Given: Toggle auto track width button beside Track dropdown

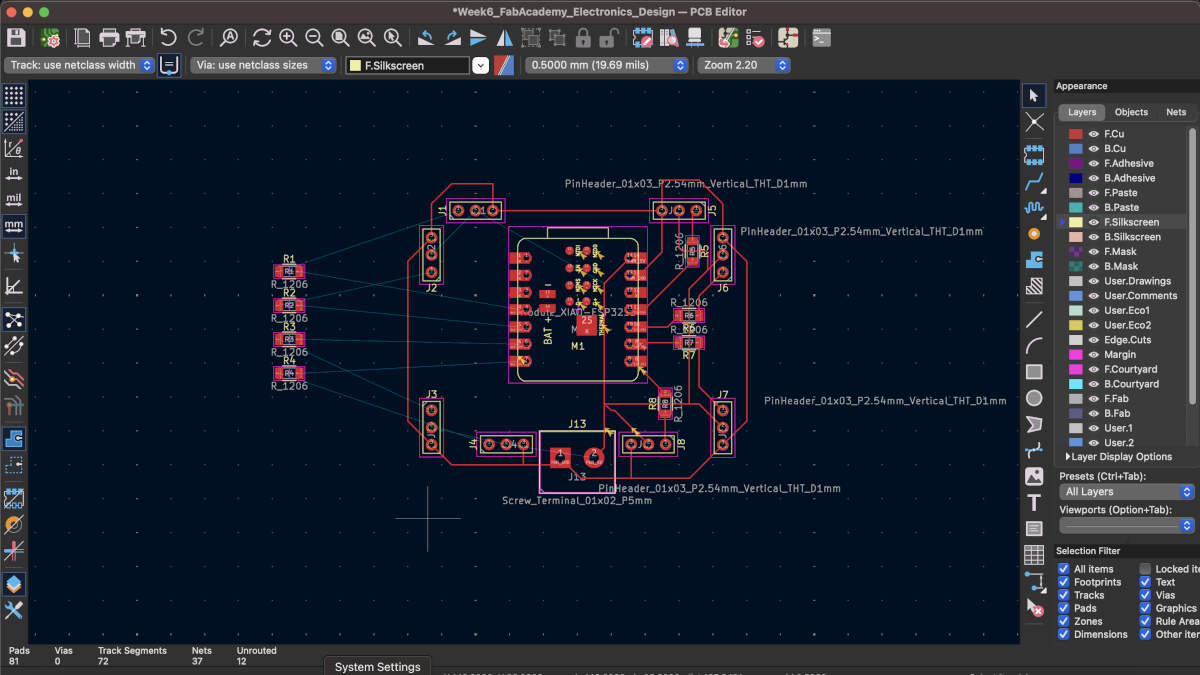Looking at the screenshot, I should (170, 65).
